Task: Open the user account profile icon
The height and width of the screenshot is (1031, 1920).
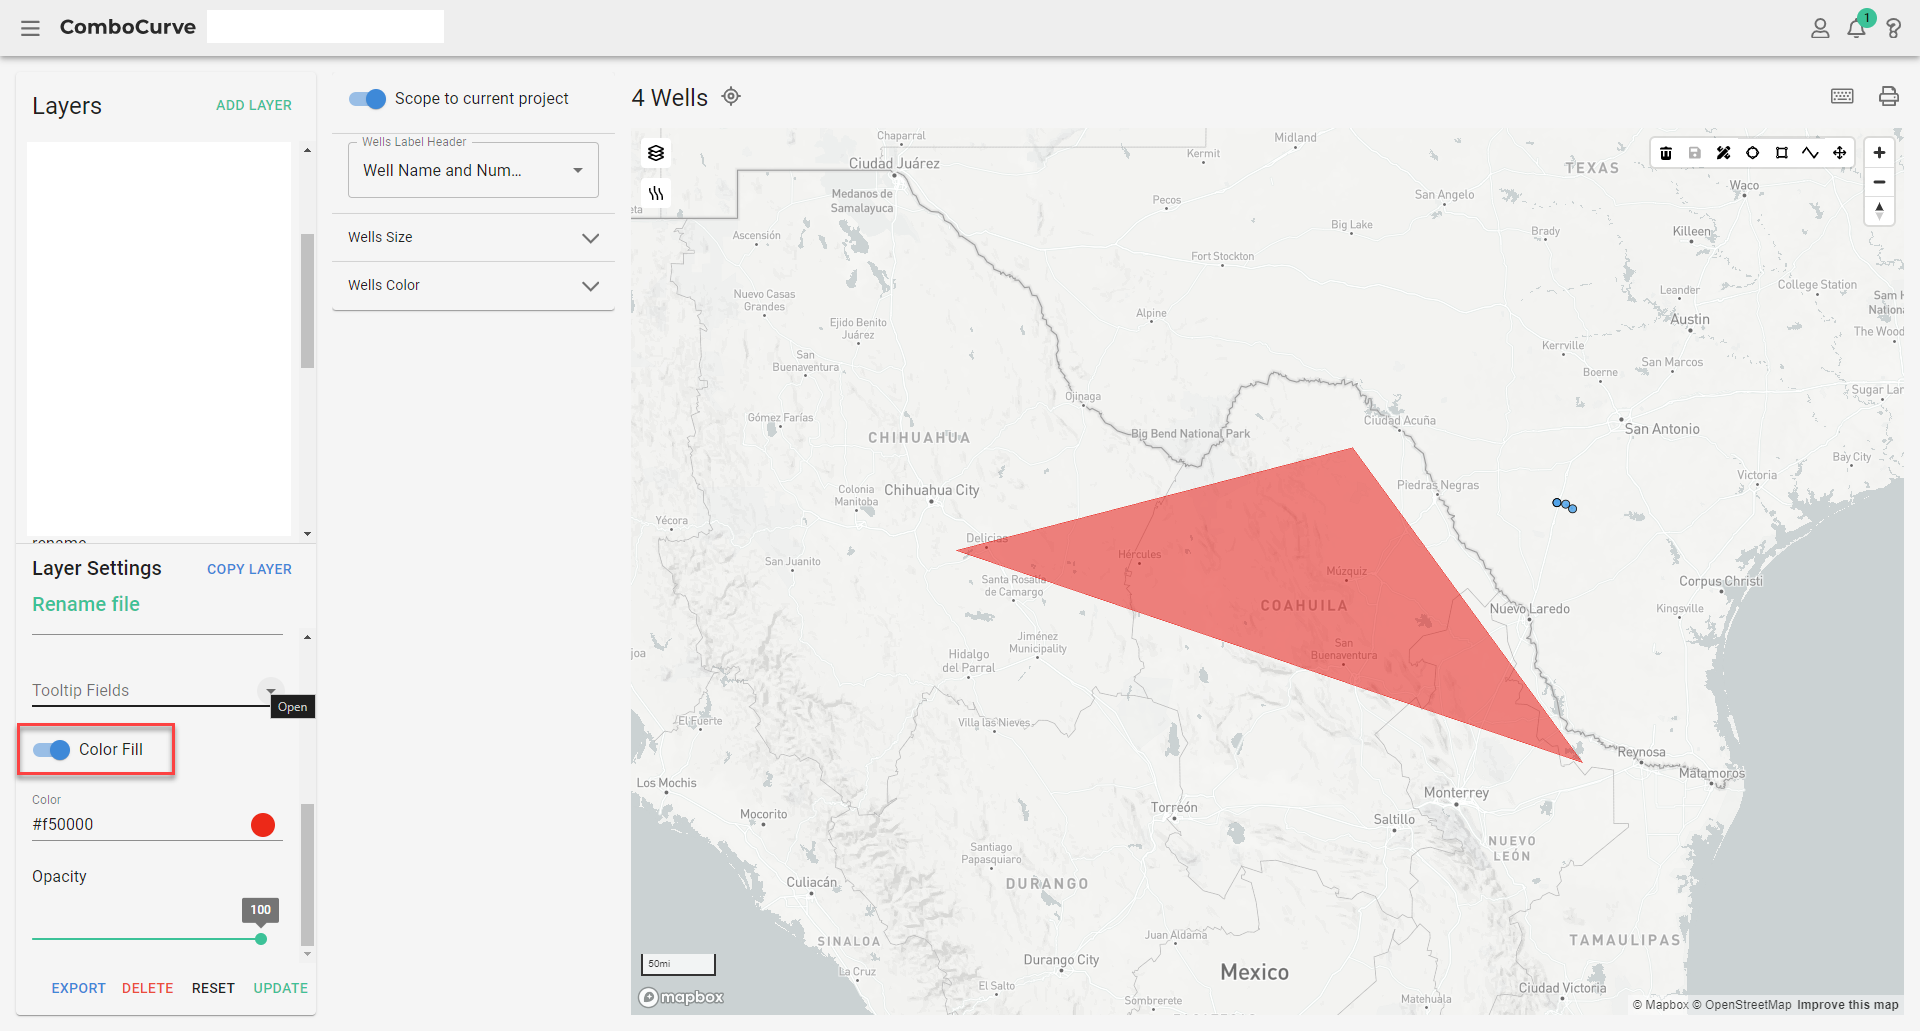Action: pyautogui.click(x=1820, y=28)
